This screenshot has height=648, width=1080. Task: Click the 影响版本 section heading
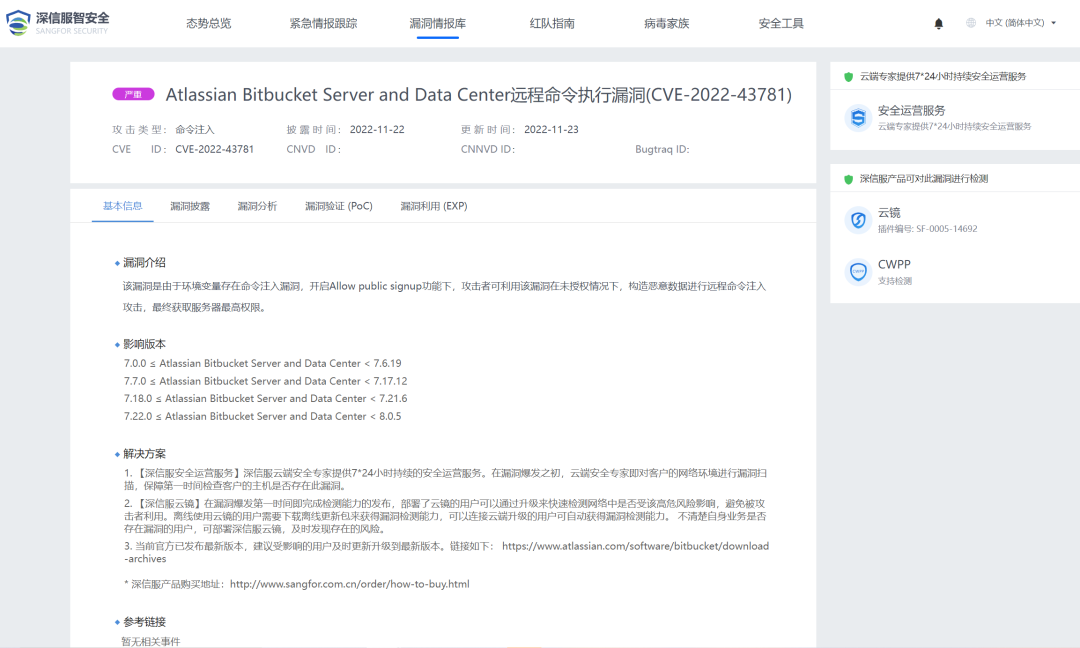click(x=144, y=344)
